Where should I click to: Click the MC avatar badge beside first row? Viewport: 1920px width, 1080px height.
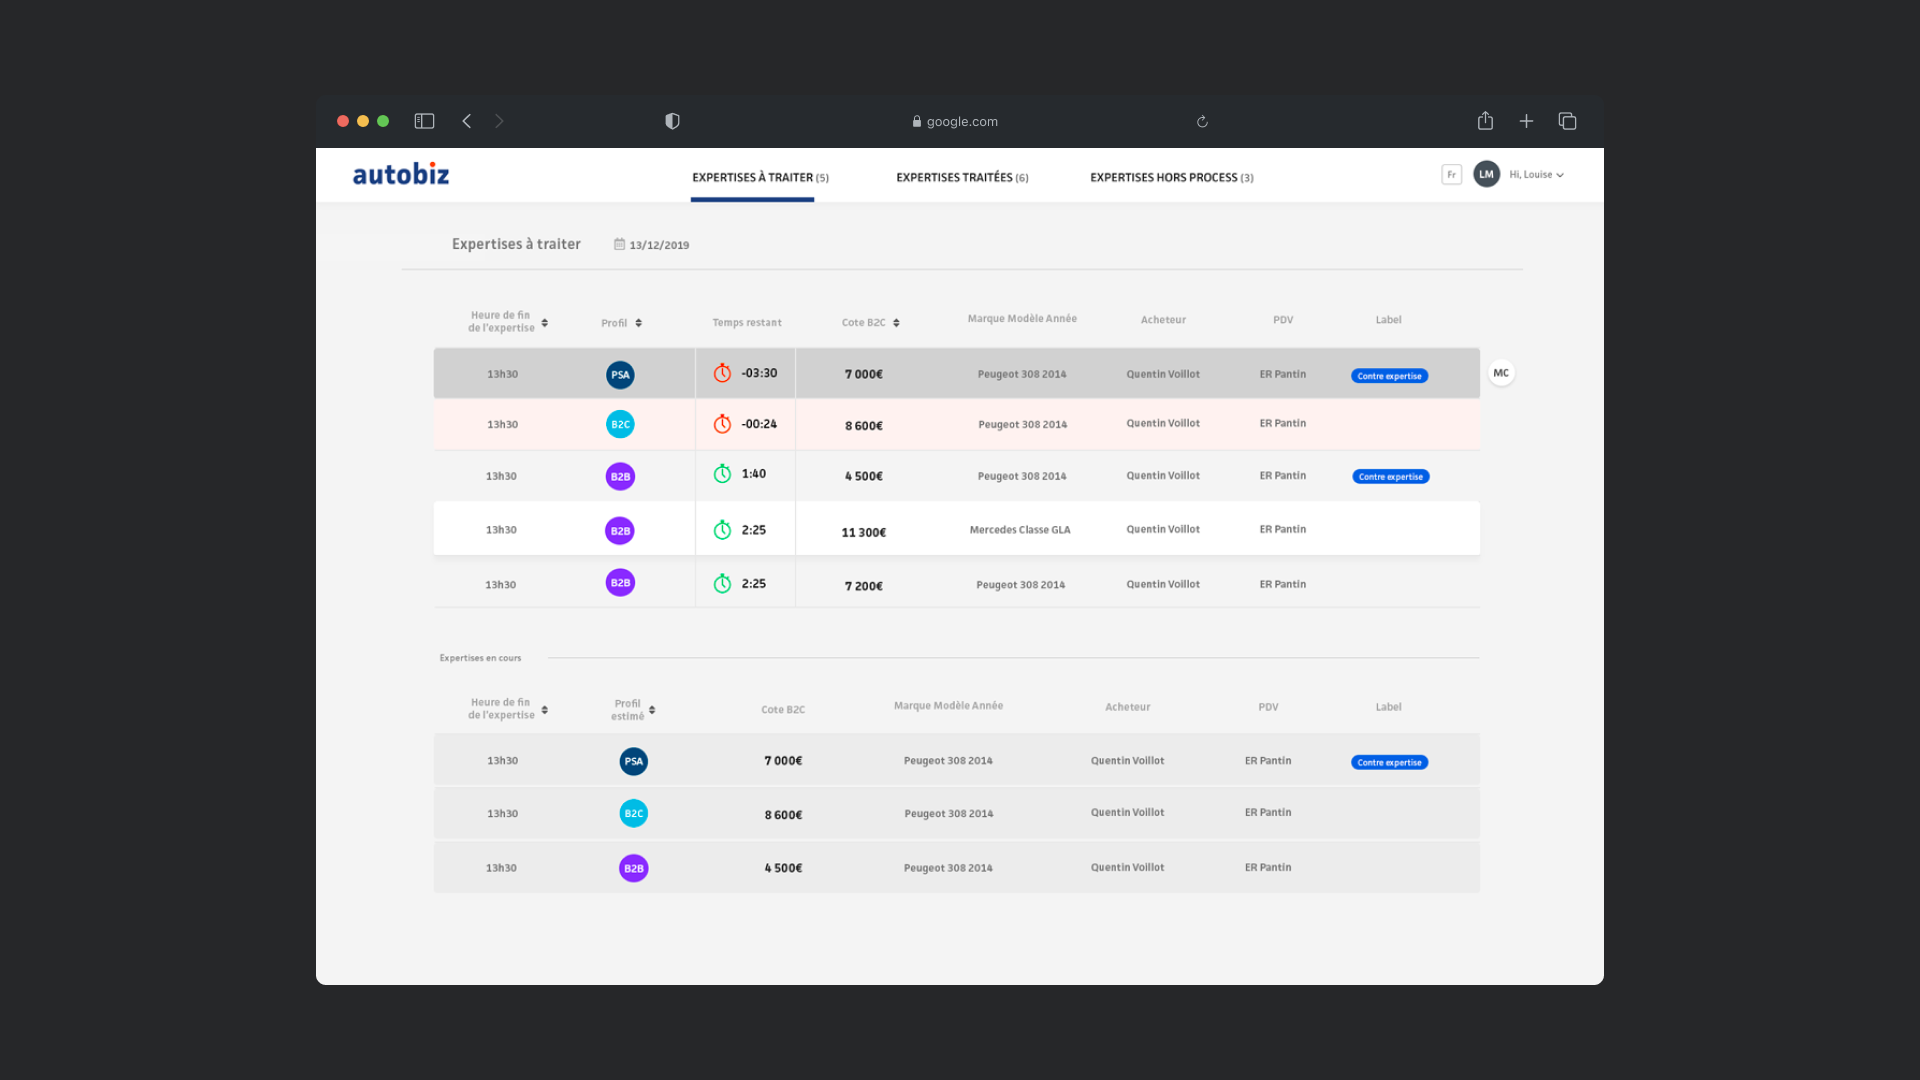click(x=1501, y=373)
